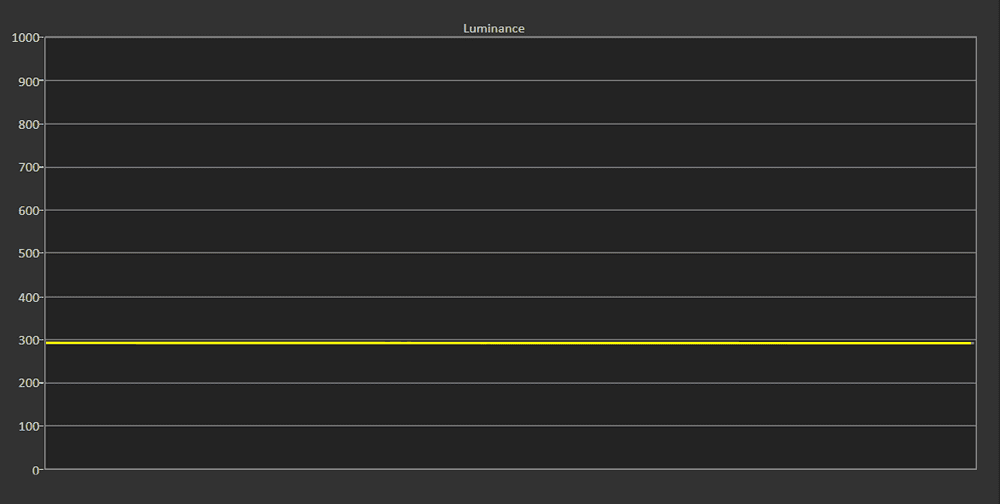Click the yellow luminance line
Screen dimensions: 1000x504
point(509,343)
